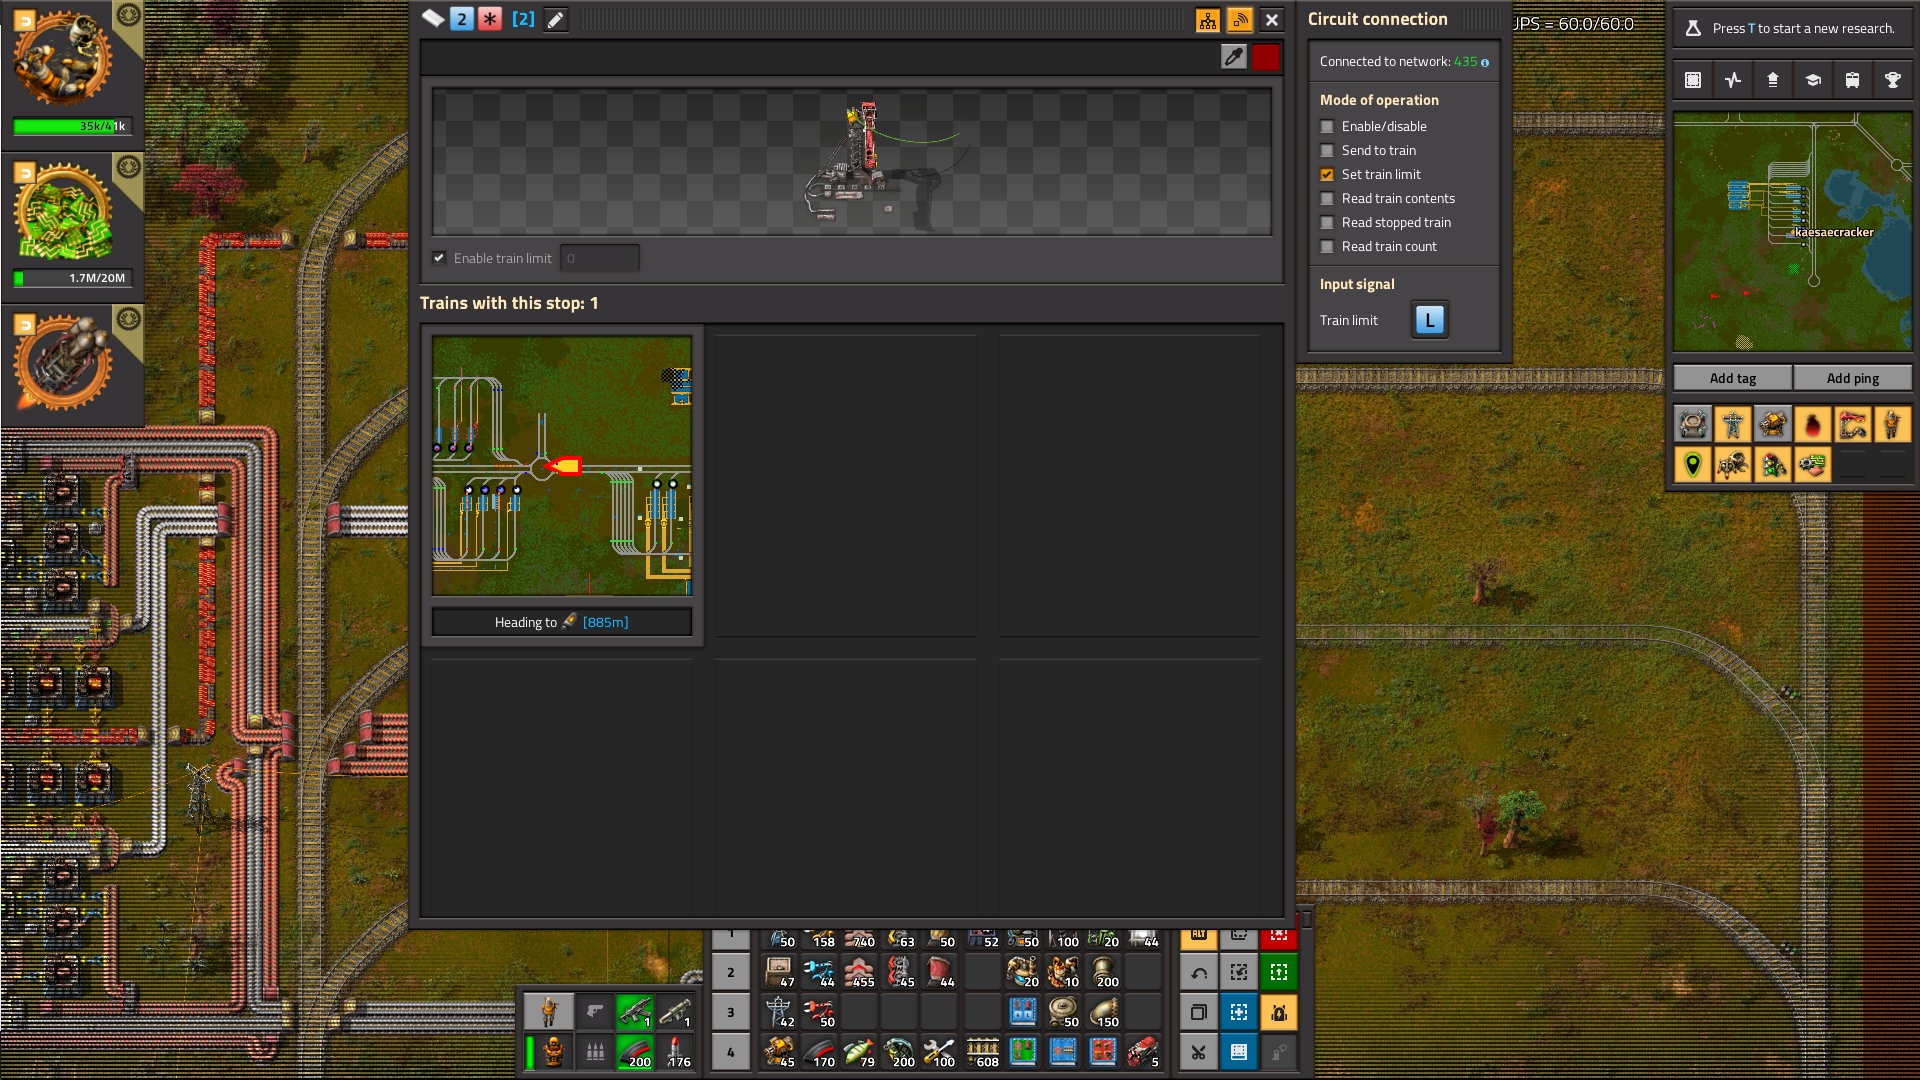Select quickbar row 4
Screen dimensions: 1920x1080
pos(731,1052)
